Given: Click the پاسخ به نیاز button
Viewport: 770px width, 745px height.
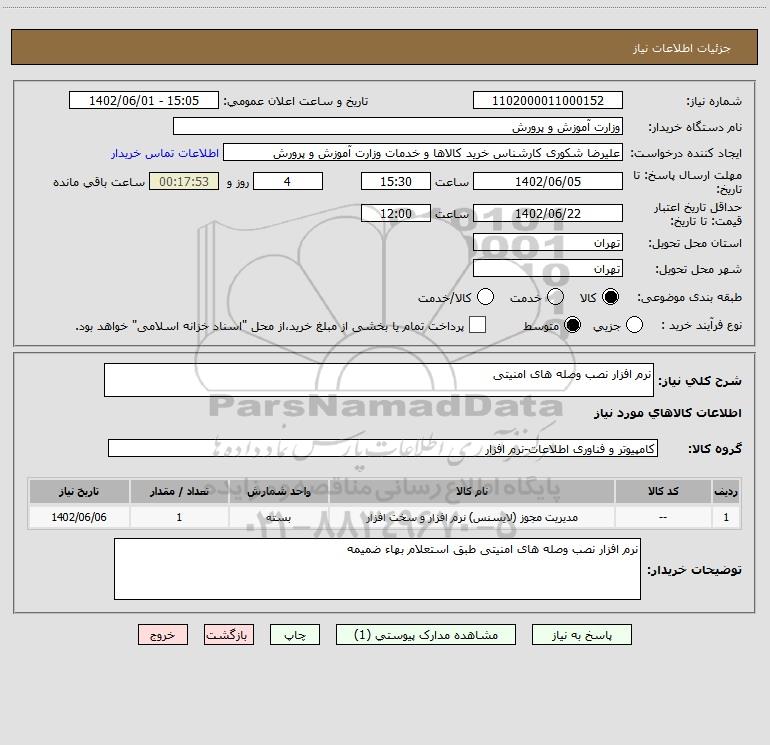Looking at the screenshot, I should pos(582,635).
